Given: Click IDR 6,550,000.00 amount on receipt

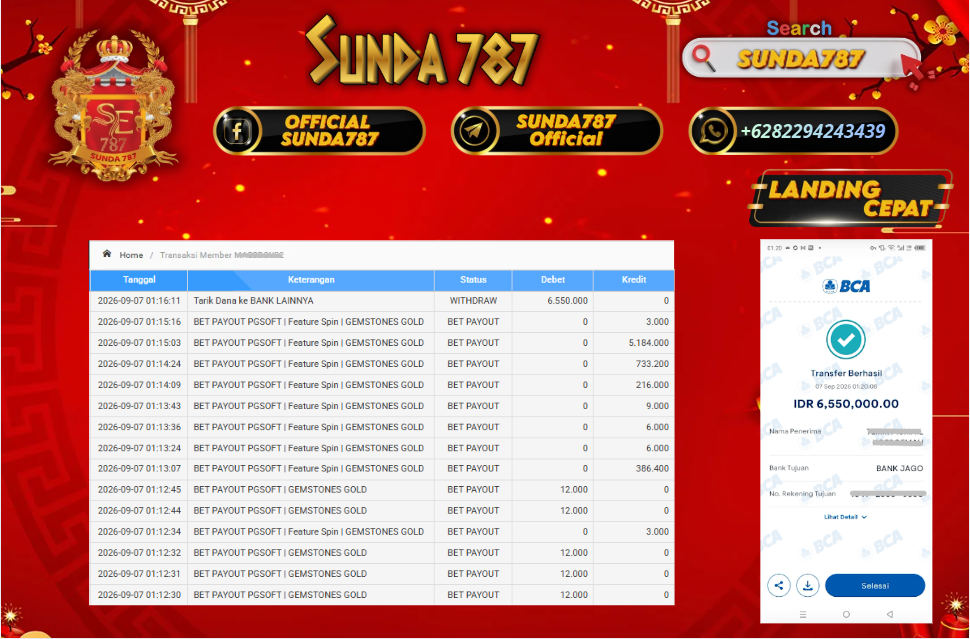Looking at the screenshot, I should (846, 403).
